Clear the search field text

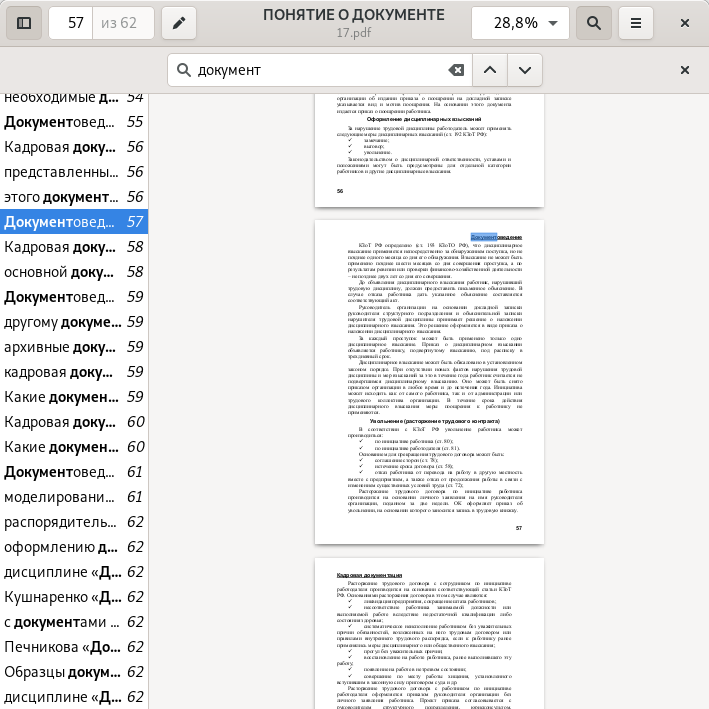pos(456,70)
